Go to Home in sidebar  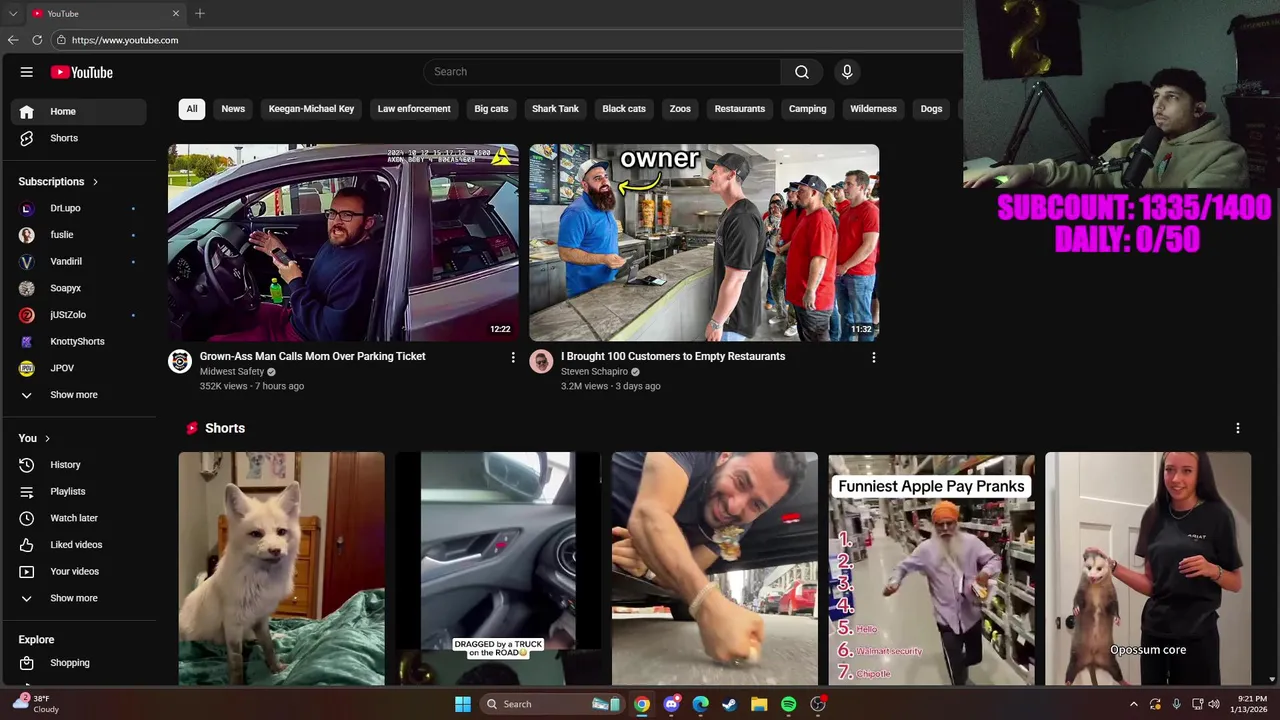79,111
